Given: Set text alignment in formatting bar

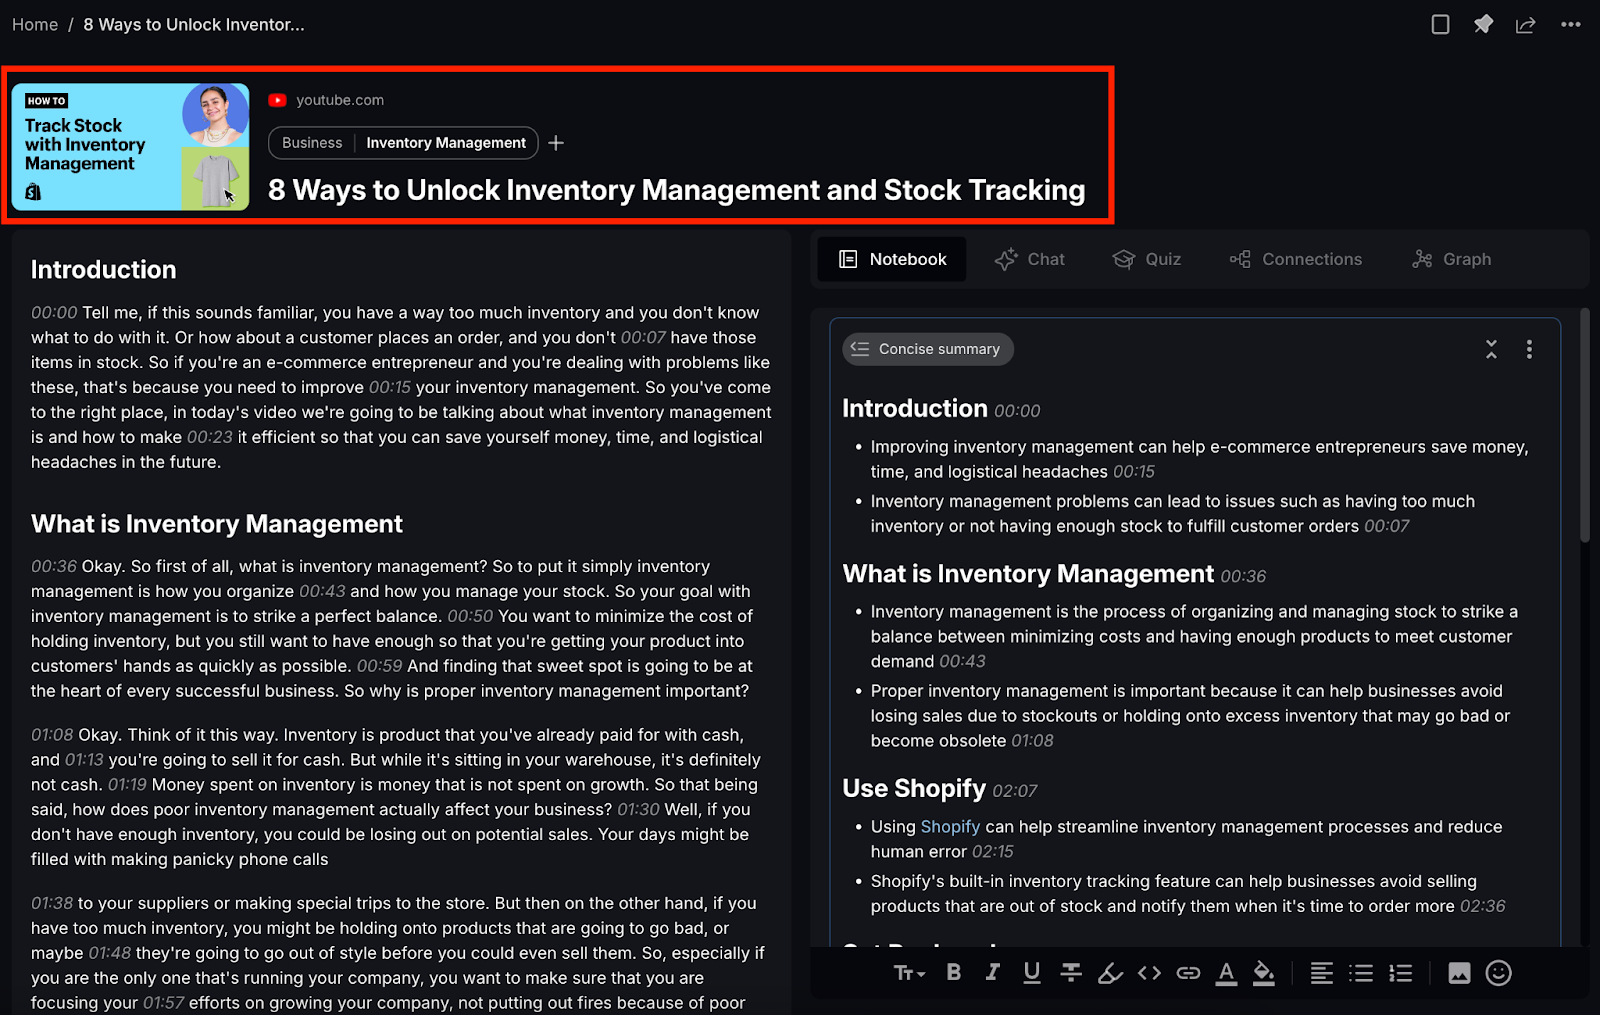Looking at the screenshot, I should [1322, 973].
